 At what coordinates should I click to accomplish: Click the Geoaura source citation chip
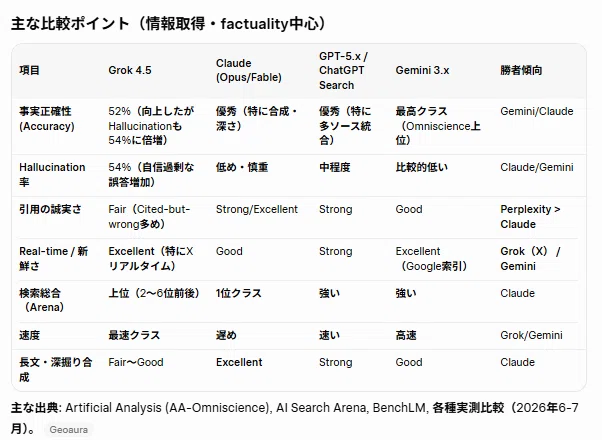point(68,430)
